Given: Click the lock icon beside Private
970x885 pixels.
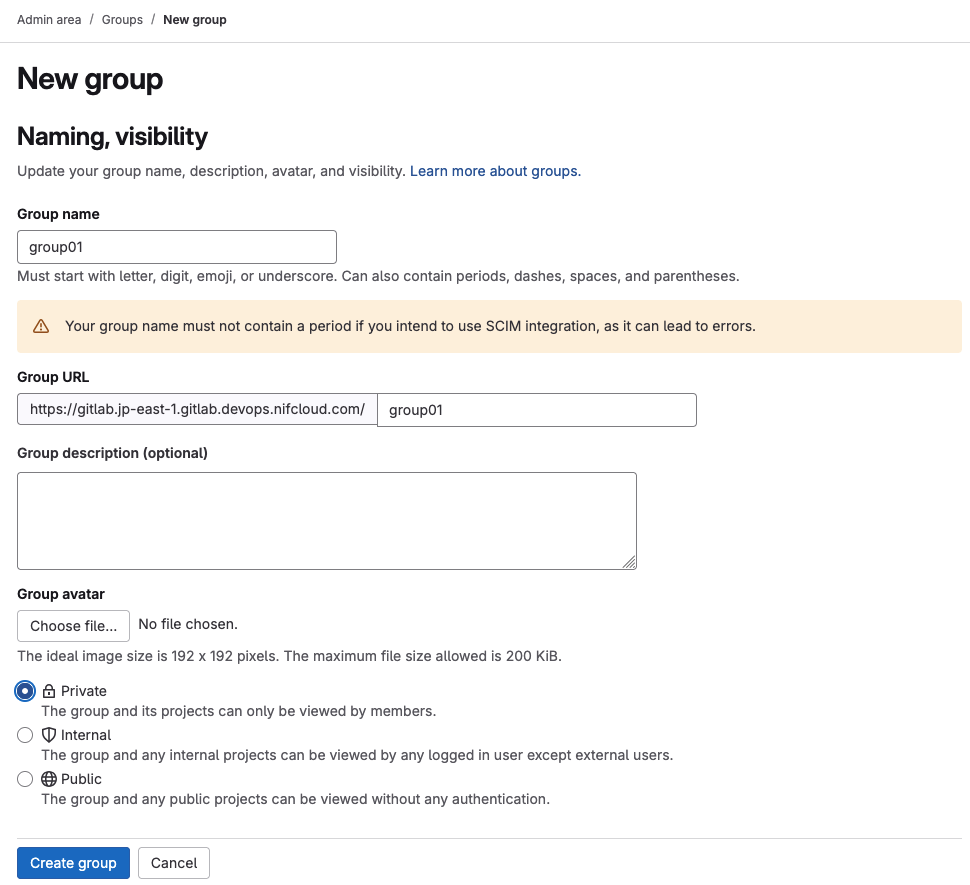Looking at the screenshot, I should [x=49, y=691].
